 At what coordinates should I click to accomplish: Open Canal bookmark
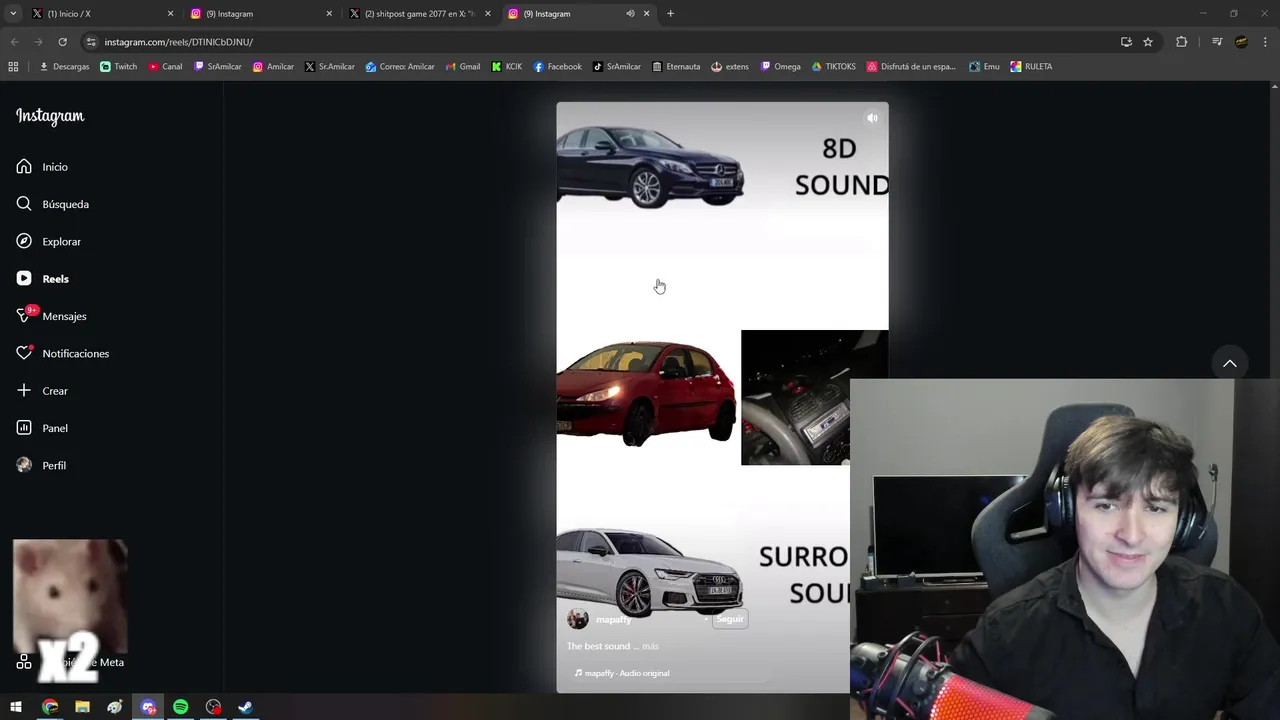pos(165,67)
